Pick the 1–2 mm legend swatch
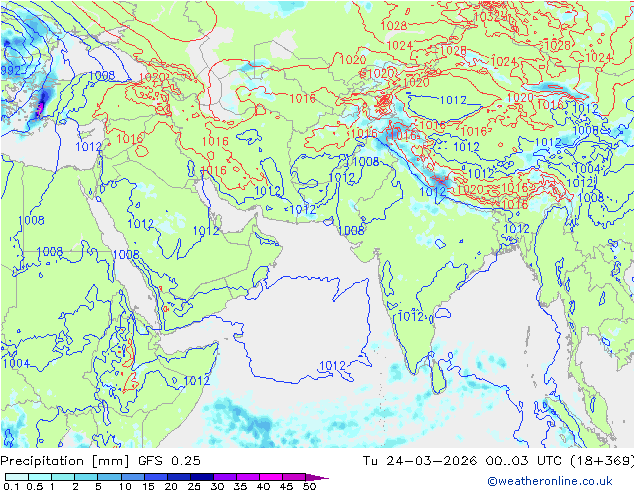This screenshot has width=634, height=490. pos(63,477)
